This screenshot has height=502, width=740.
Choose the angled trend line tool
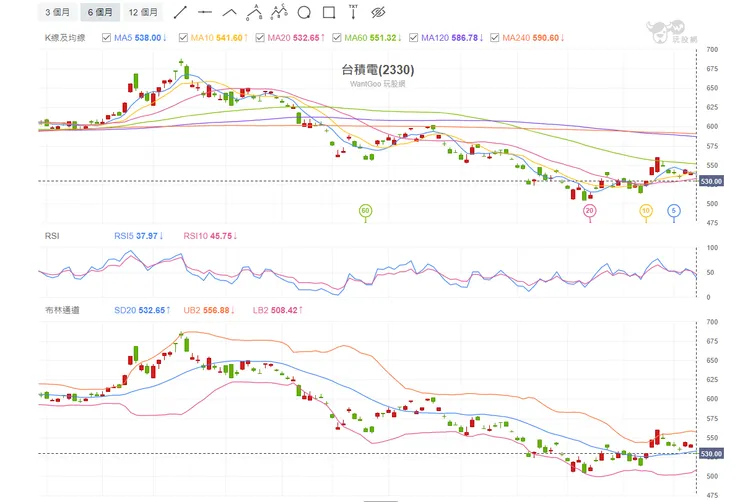pyautogui.click(x=229, y=12)
